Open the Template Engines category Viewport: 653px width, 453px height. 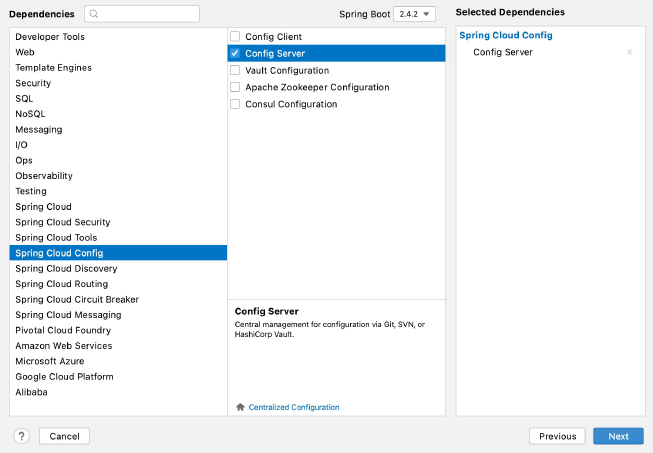click(x=118, y=67)
